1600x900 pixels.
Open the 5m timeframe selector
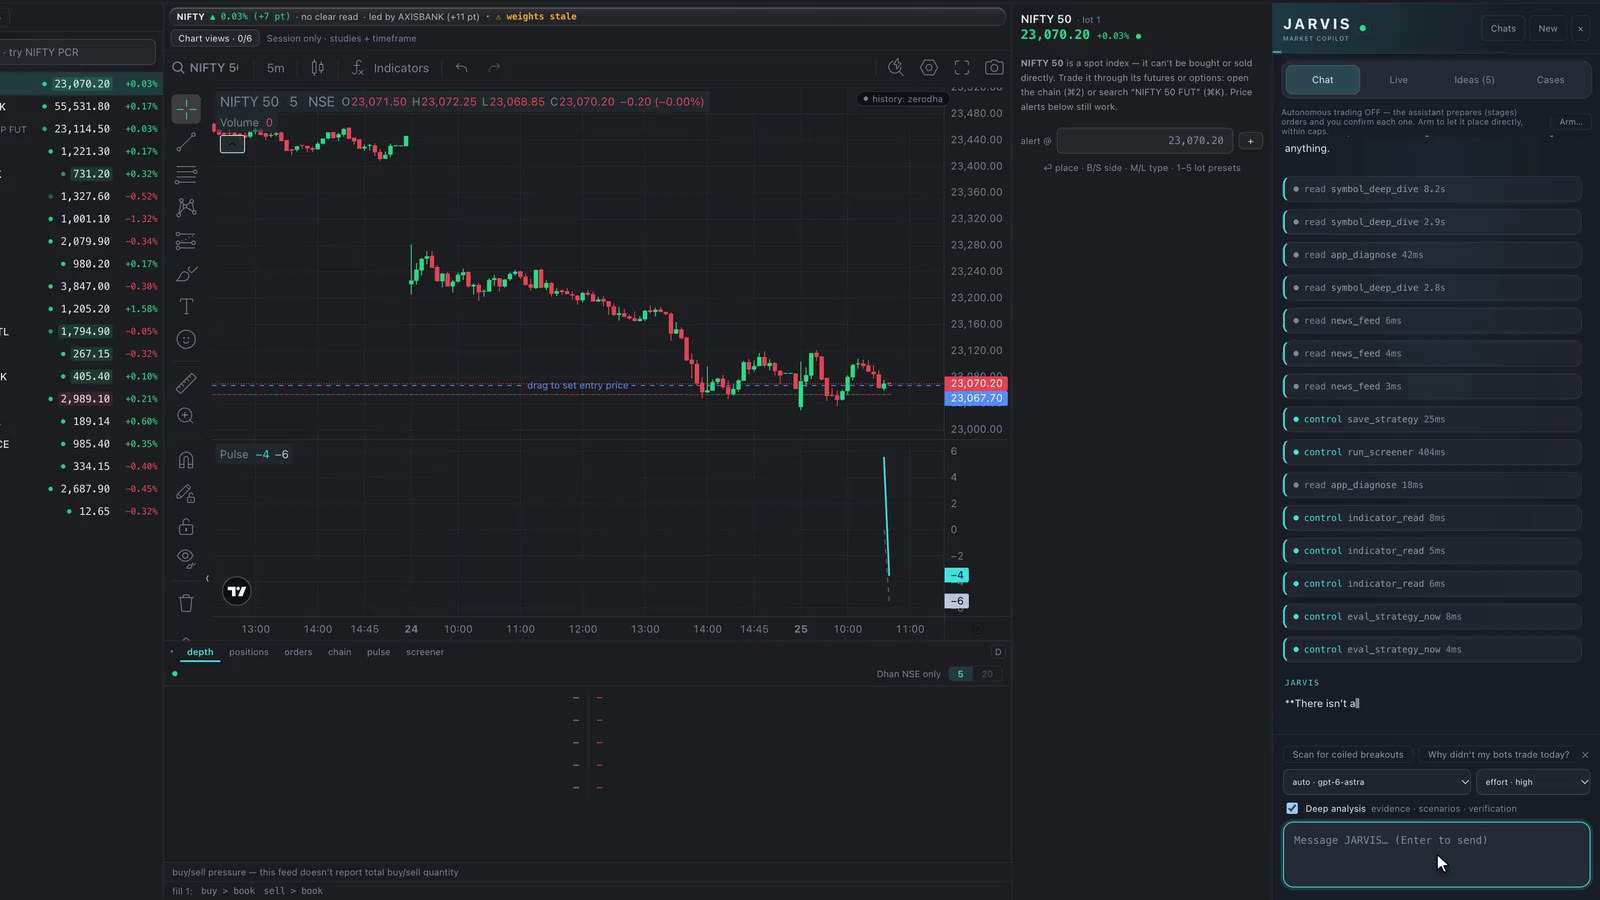click(x=276, y=68)
